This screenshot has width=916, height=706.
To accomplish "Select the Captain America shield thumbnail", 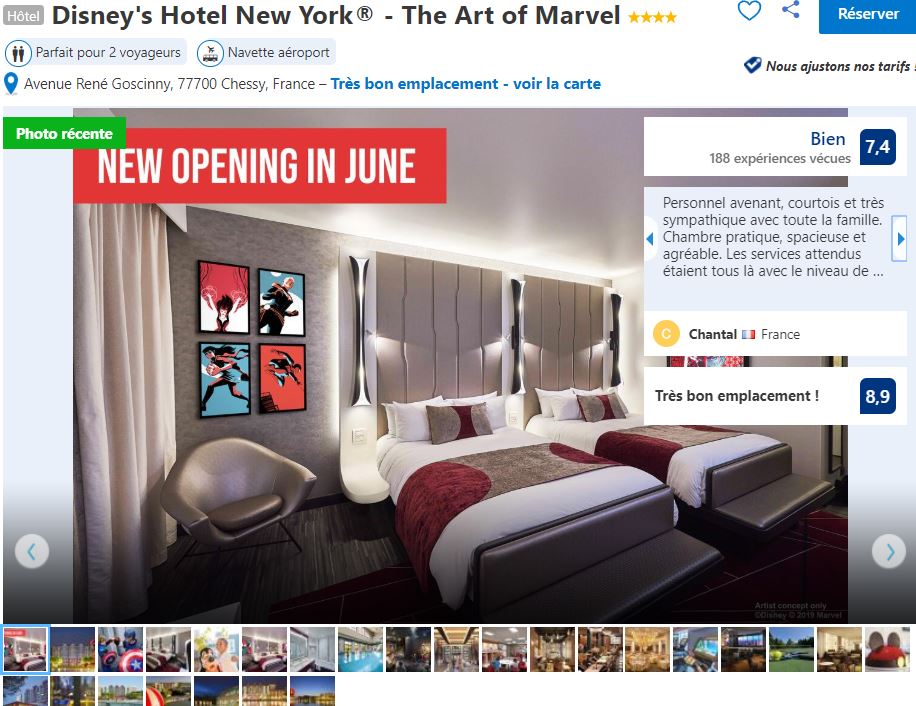I will tap(121, 649).
